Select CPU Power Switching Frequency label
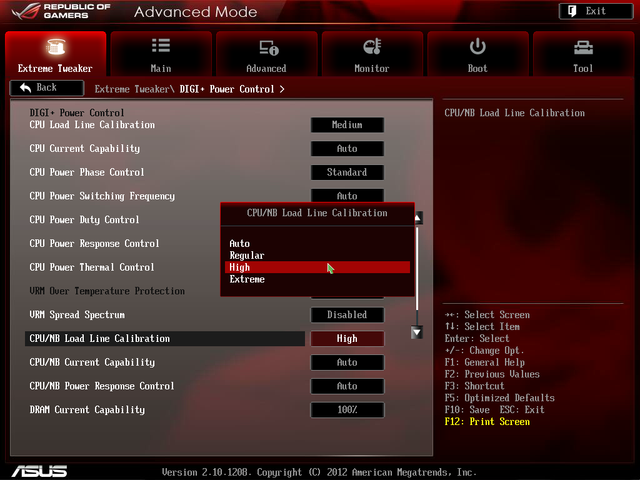Image resolution: width=640 pixels, height=480 pixels. 102,196
